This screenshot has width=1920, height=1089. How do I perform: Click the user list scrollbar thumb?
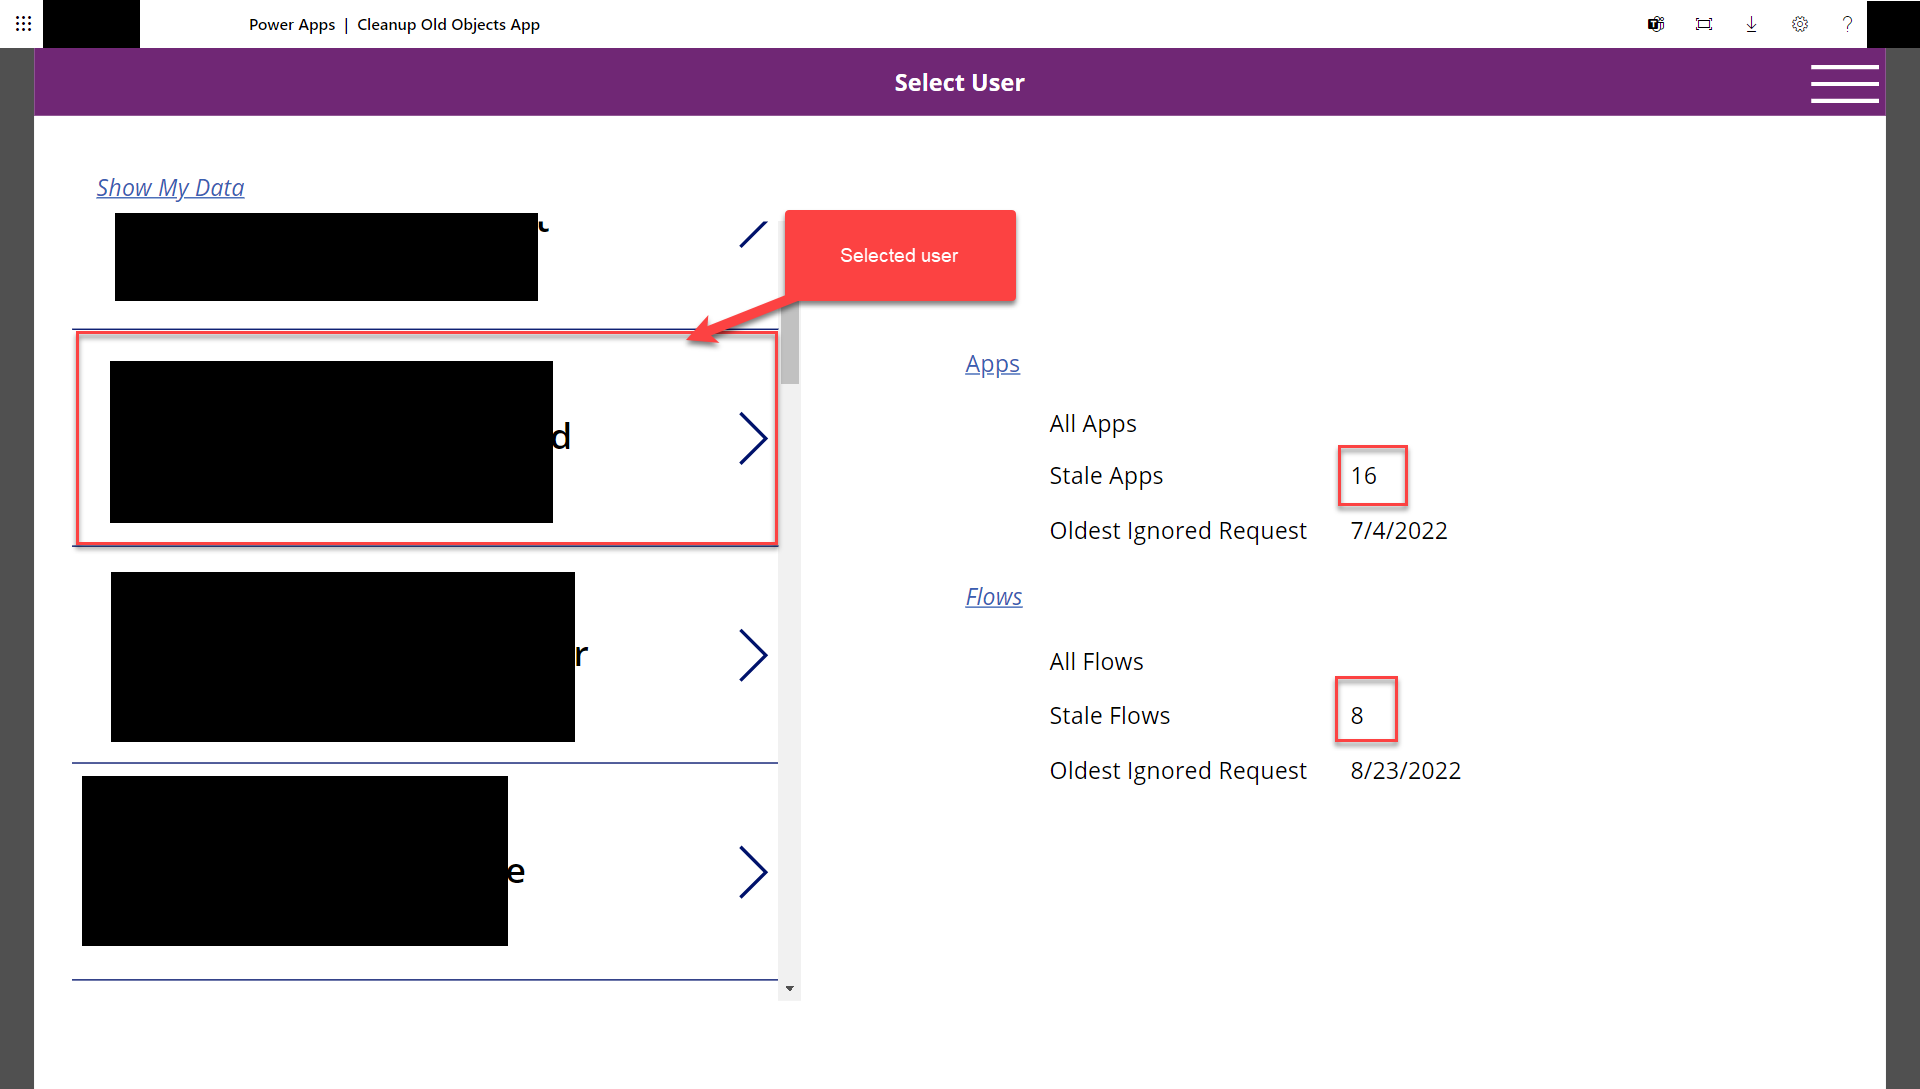point(790,345)
